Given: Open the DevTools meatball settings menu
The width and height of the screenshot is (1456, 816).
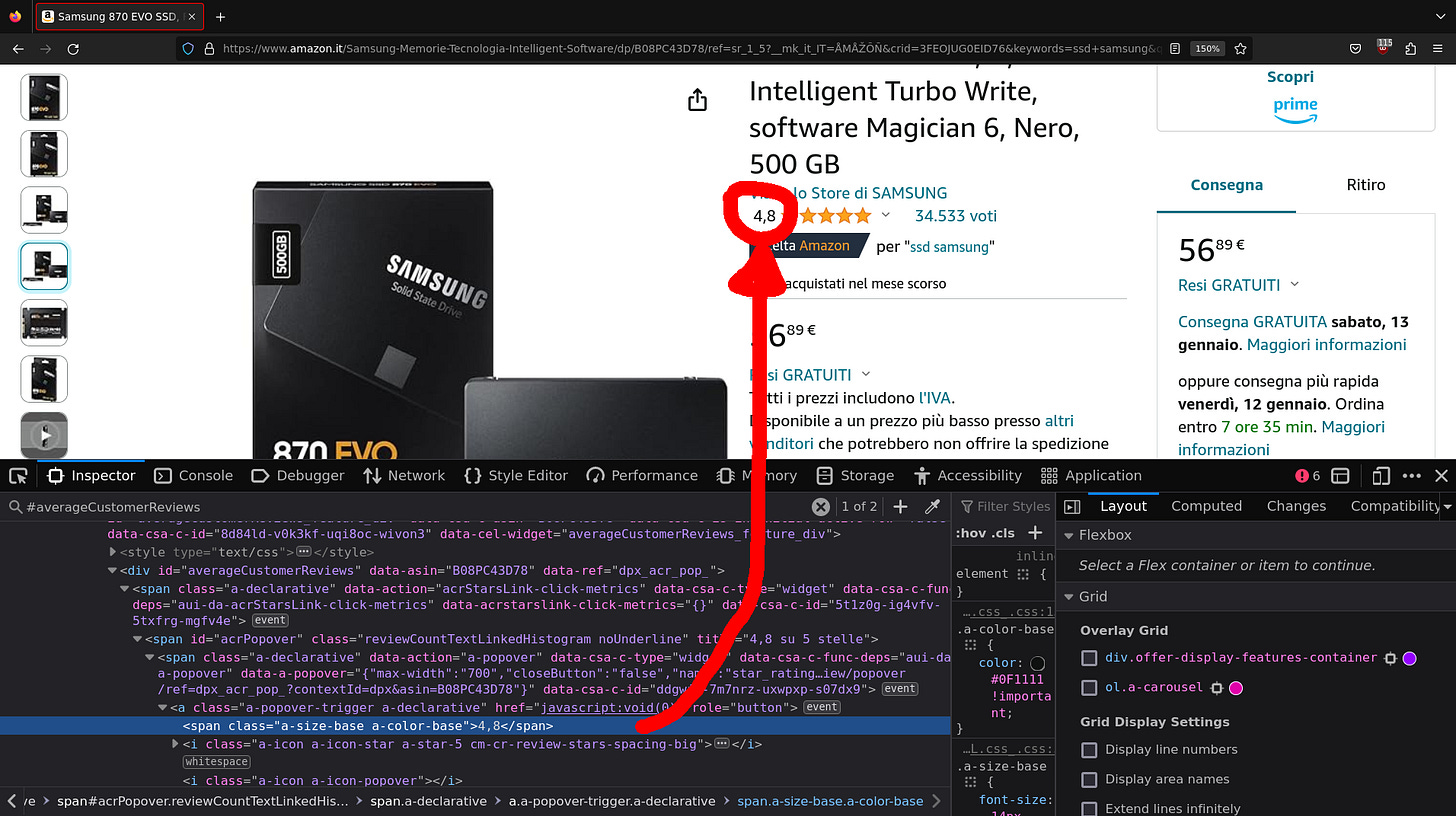Looking at the screenshot, I should point(1412,475).
